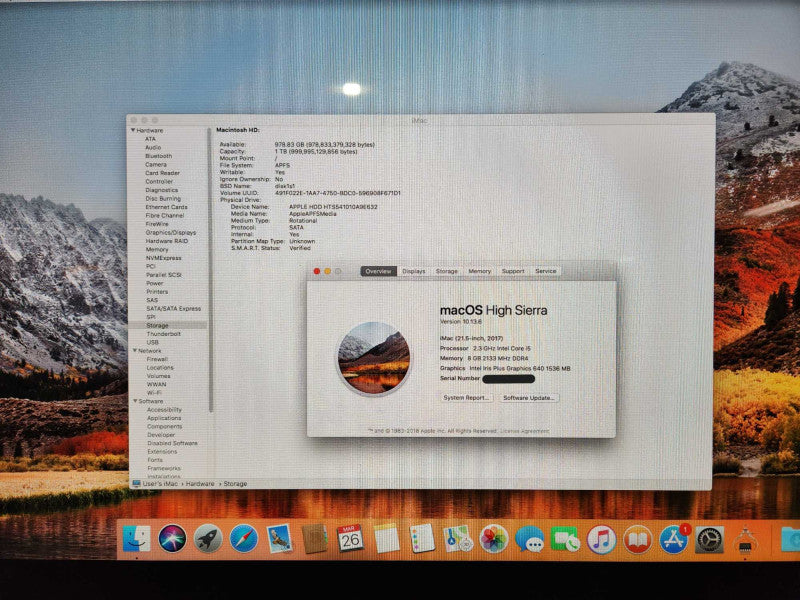Switch to the Service tab
800x600 pixels.
pos(545,271)
